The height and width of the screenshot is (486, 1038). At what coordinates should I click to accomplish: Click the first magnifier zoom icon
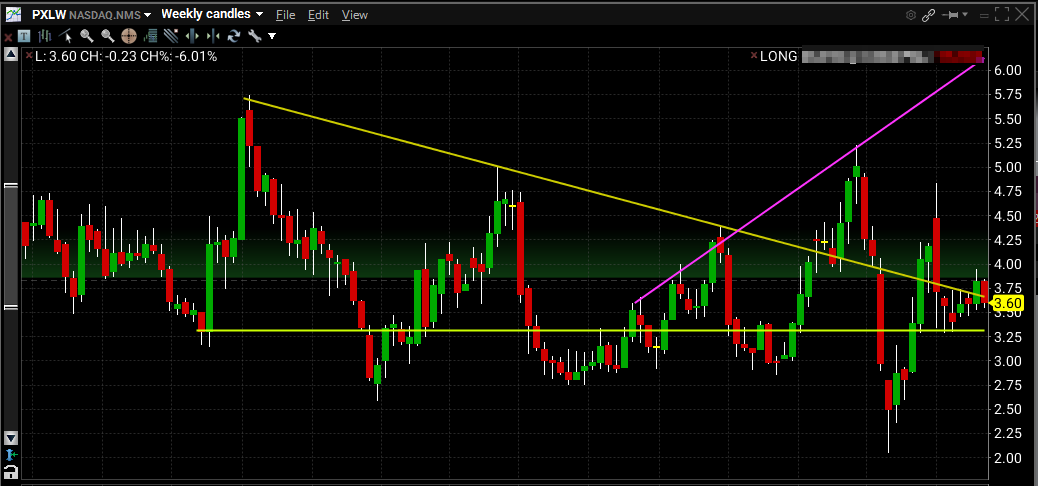(87, 36)
